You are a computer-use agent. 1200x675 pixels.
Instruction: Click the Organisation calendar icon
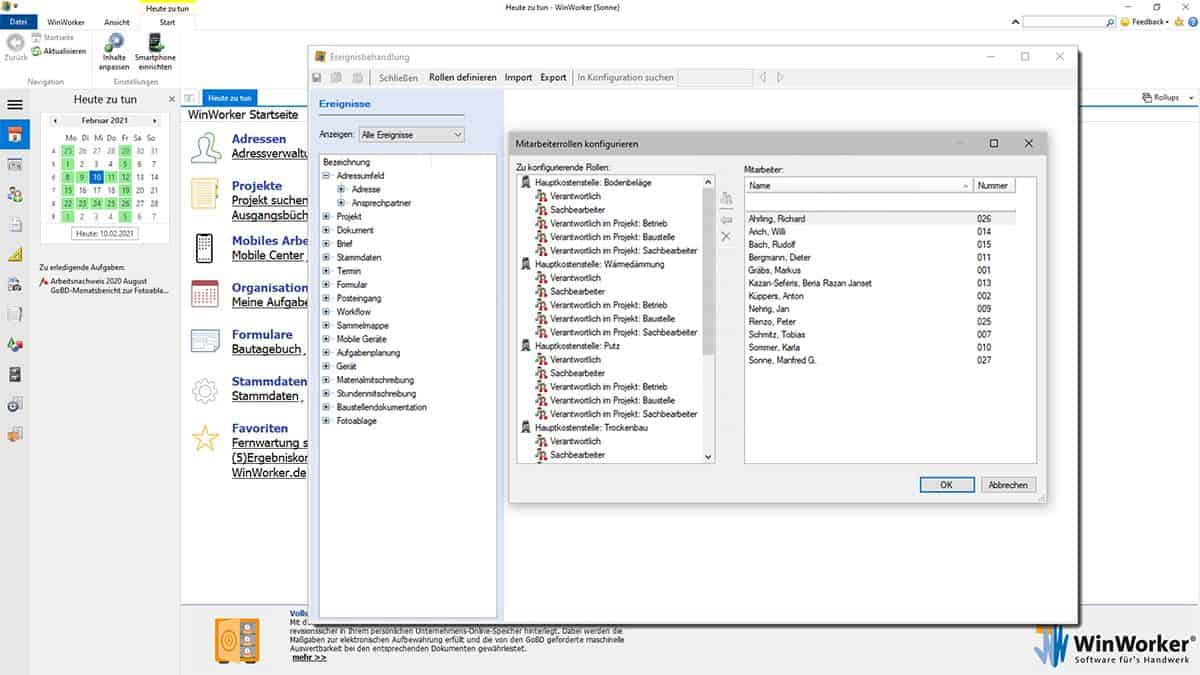[x=205, y=294]
